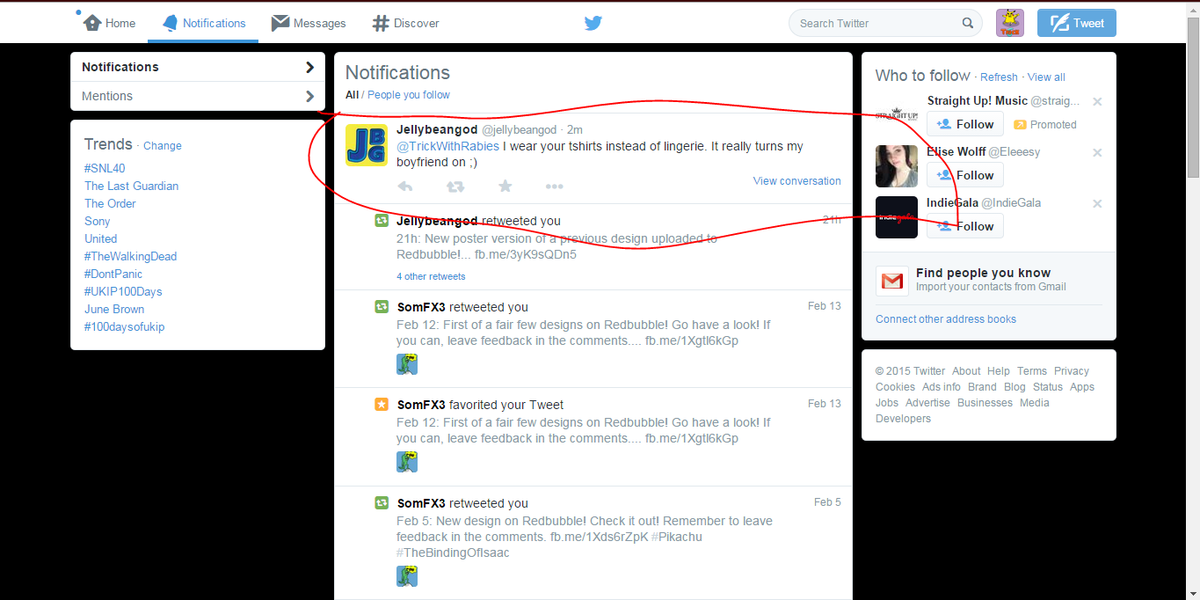Dismiss the IndieGala suggestion
Image resolution: width=1200 pixels, height=600 pixels.
pos(1097,204)
